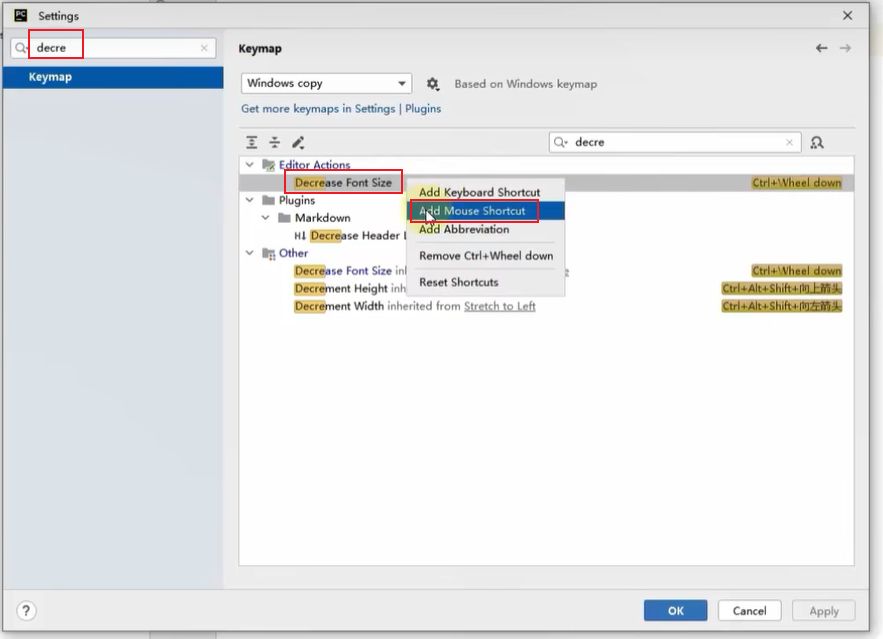Collapse the Plugins tree node
This screenshot has width=883, height=639.
tap(250, 200)
